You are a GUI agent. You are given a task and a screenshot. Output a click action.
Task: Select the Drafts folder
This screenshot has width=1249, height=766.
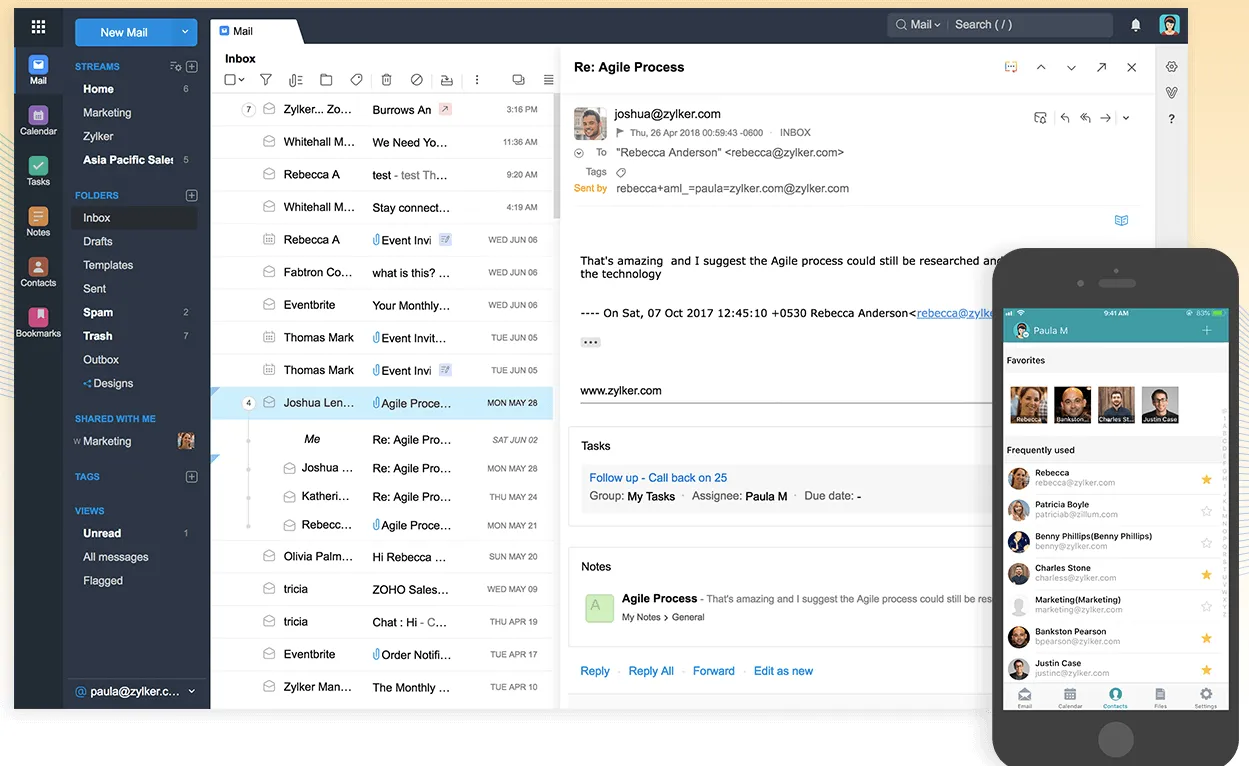[x=98, y=242]
